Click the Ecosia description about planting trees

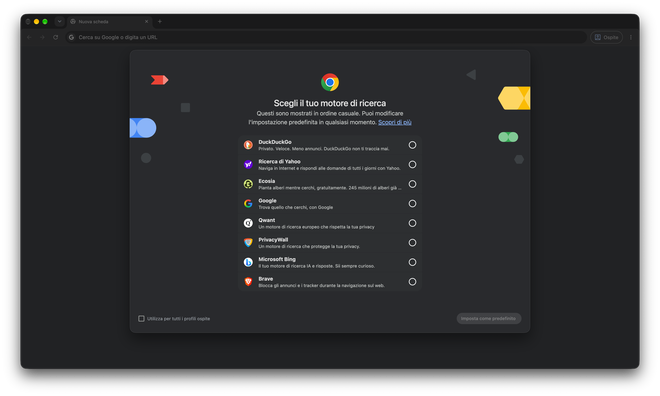coord(330,188)
